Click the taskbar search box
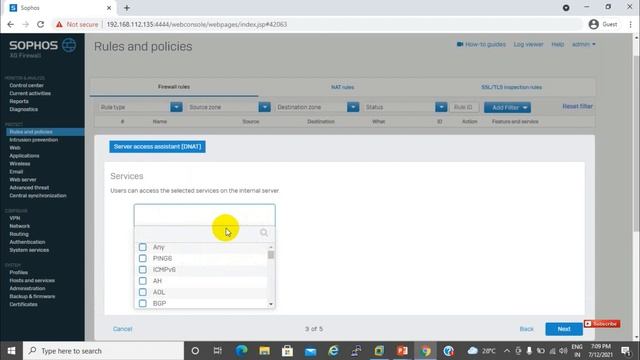This screenshot has width=640, height=360. click(104, 351)
